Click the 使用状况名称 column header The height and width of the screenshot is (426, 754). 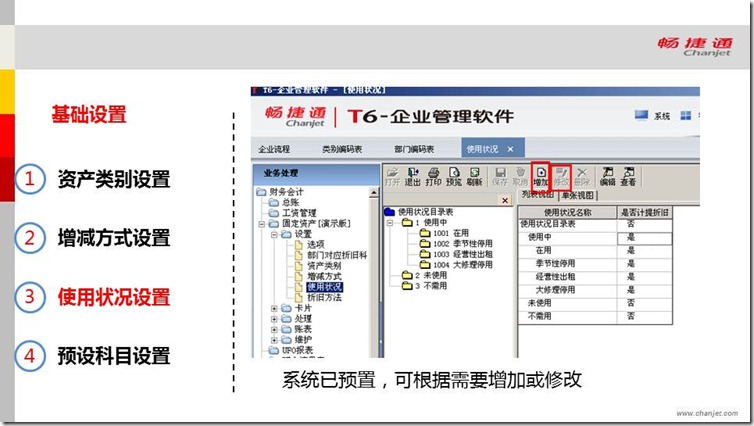(568, 213)
